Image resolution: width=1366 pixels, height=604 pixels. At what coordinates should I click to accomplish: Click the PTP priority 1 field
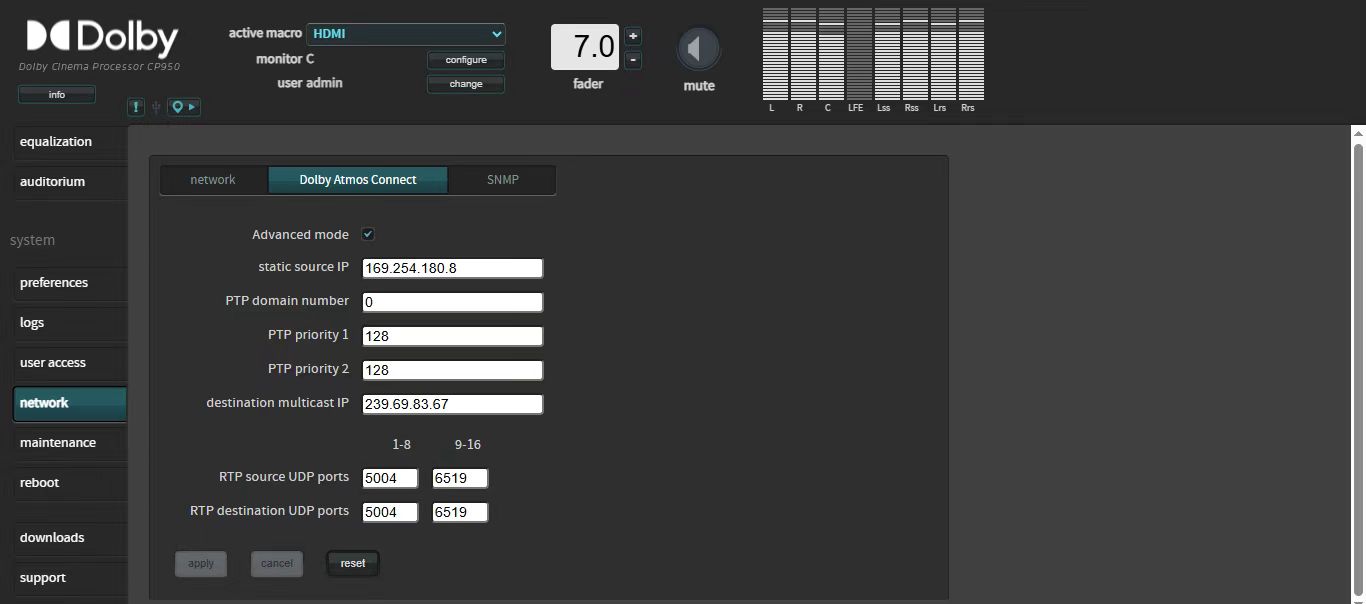452,336
